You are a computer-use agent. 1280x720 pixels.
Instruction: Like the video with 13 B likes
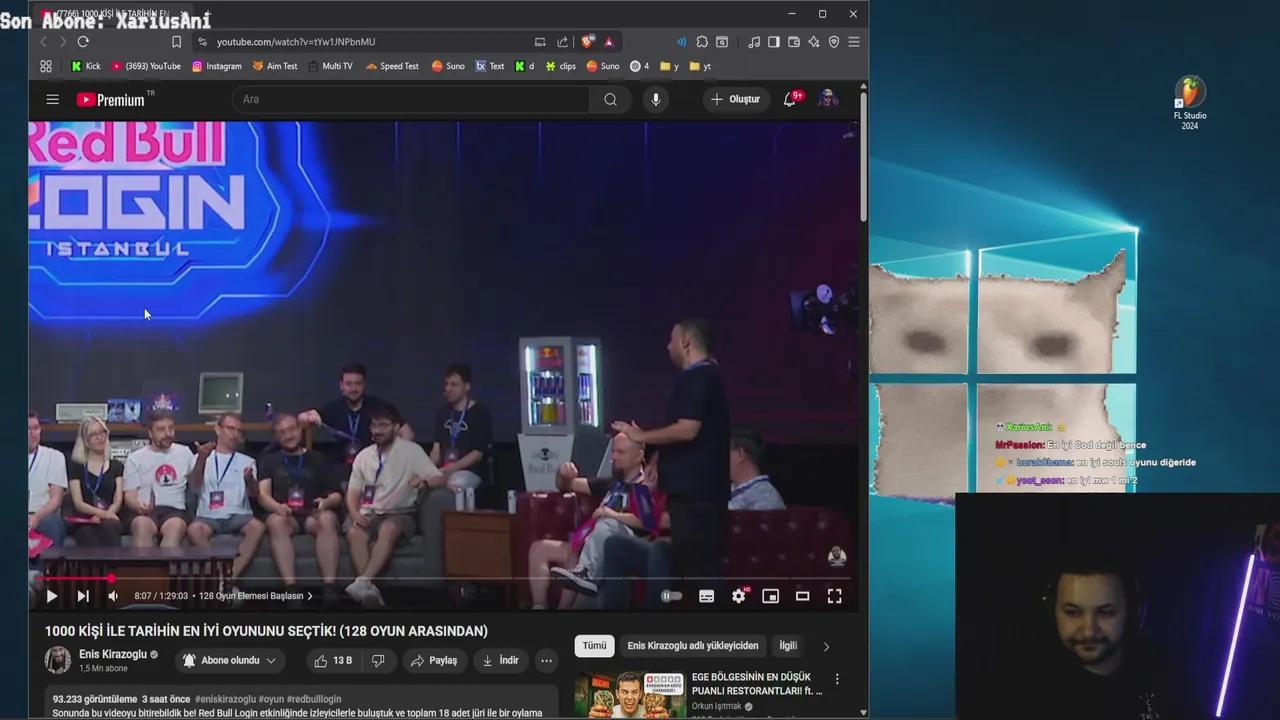coord(333,660)
